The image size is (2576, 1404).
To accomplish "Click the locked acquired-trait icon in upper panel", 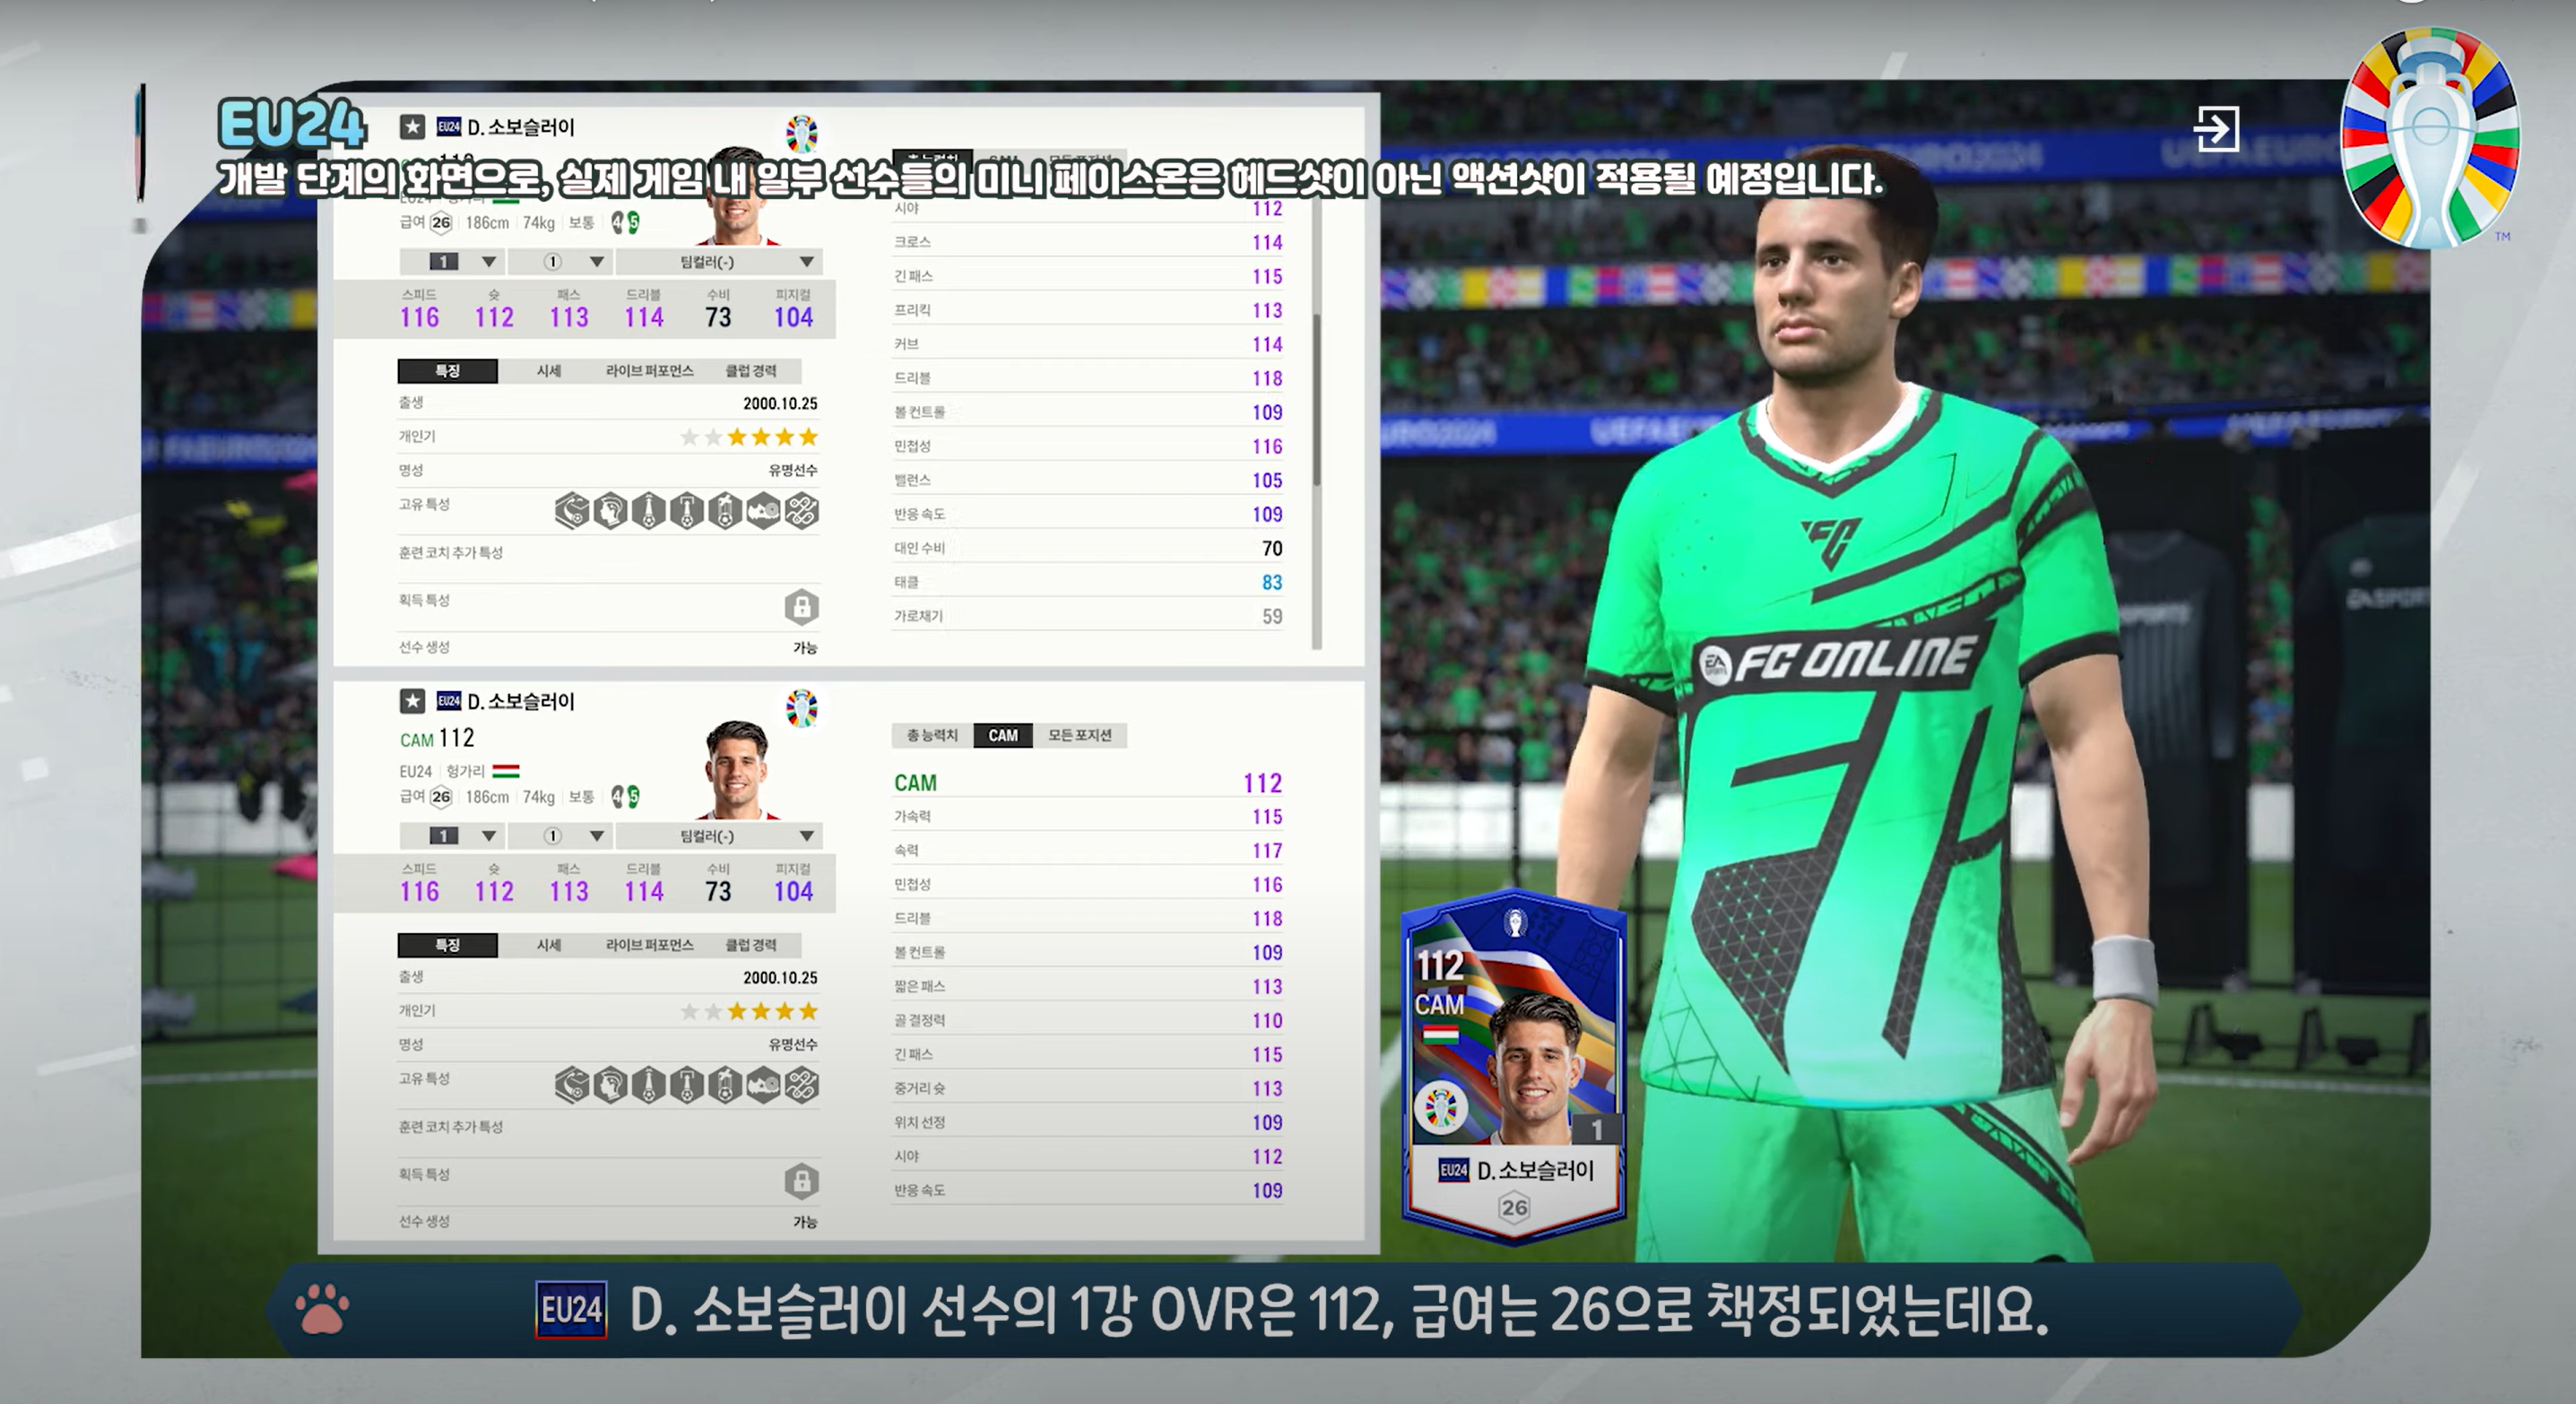I will click(x=801, y=607).
